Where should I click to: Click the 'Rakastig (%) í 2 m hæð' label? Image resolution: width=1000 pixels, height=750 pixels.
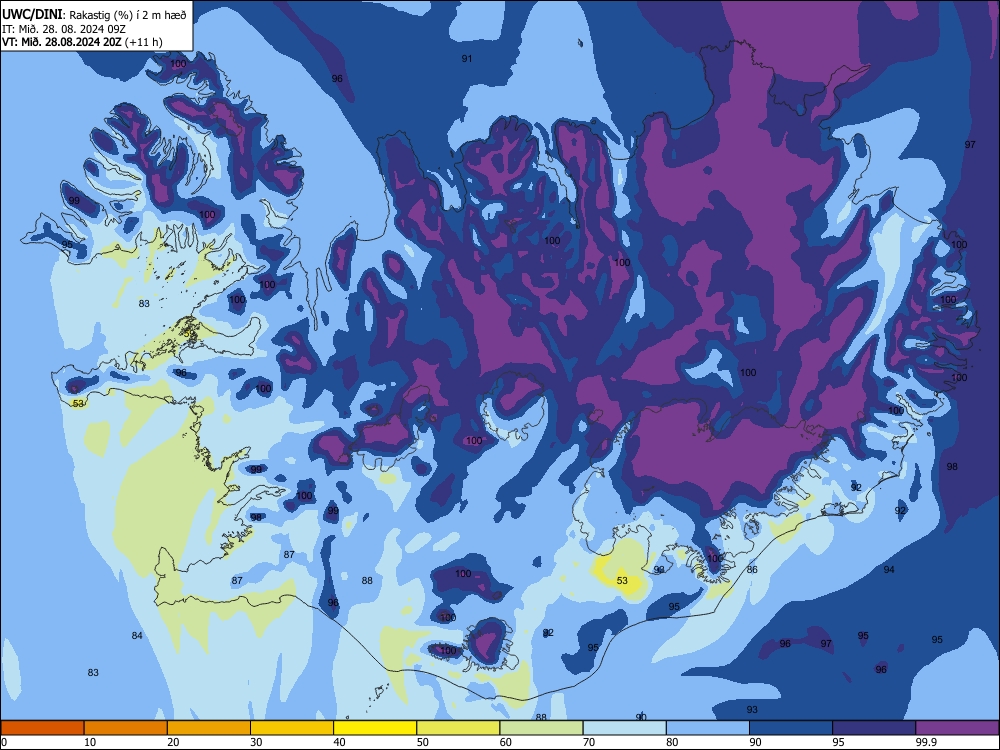point(128,15)
